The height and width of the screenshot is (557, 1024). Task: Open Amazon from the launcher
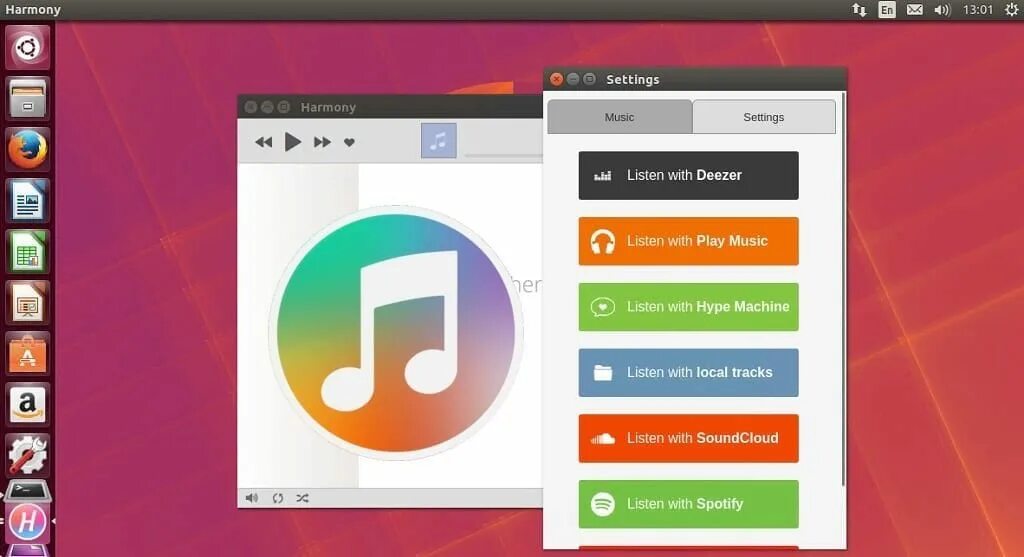pos(27,404)
